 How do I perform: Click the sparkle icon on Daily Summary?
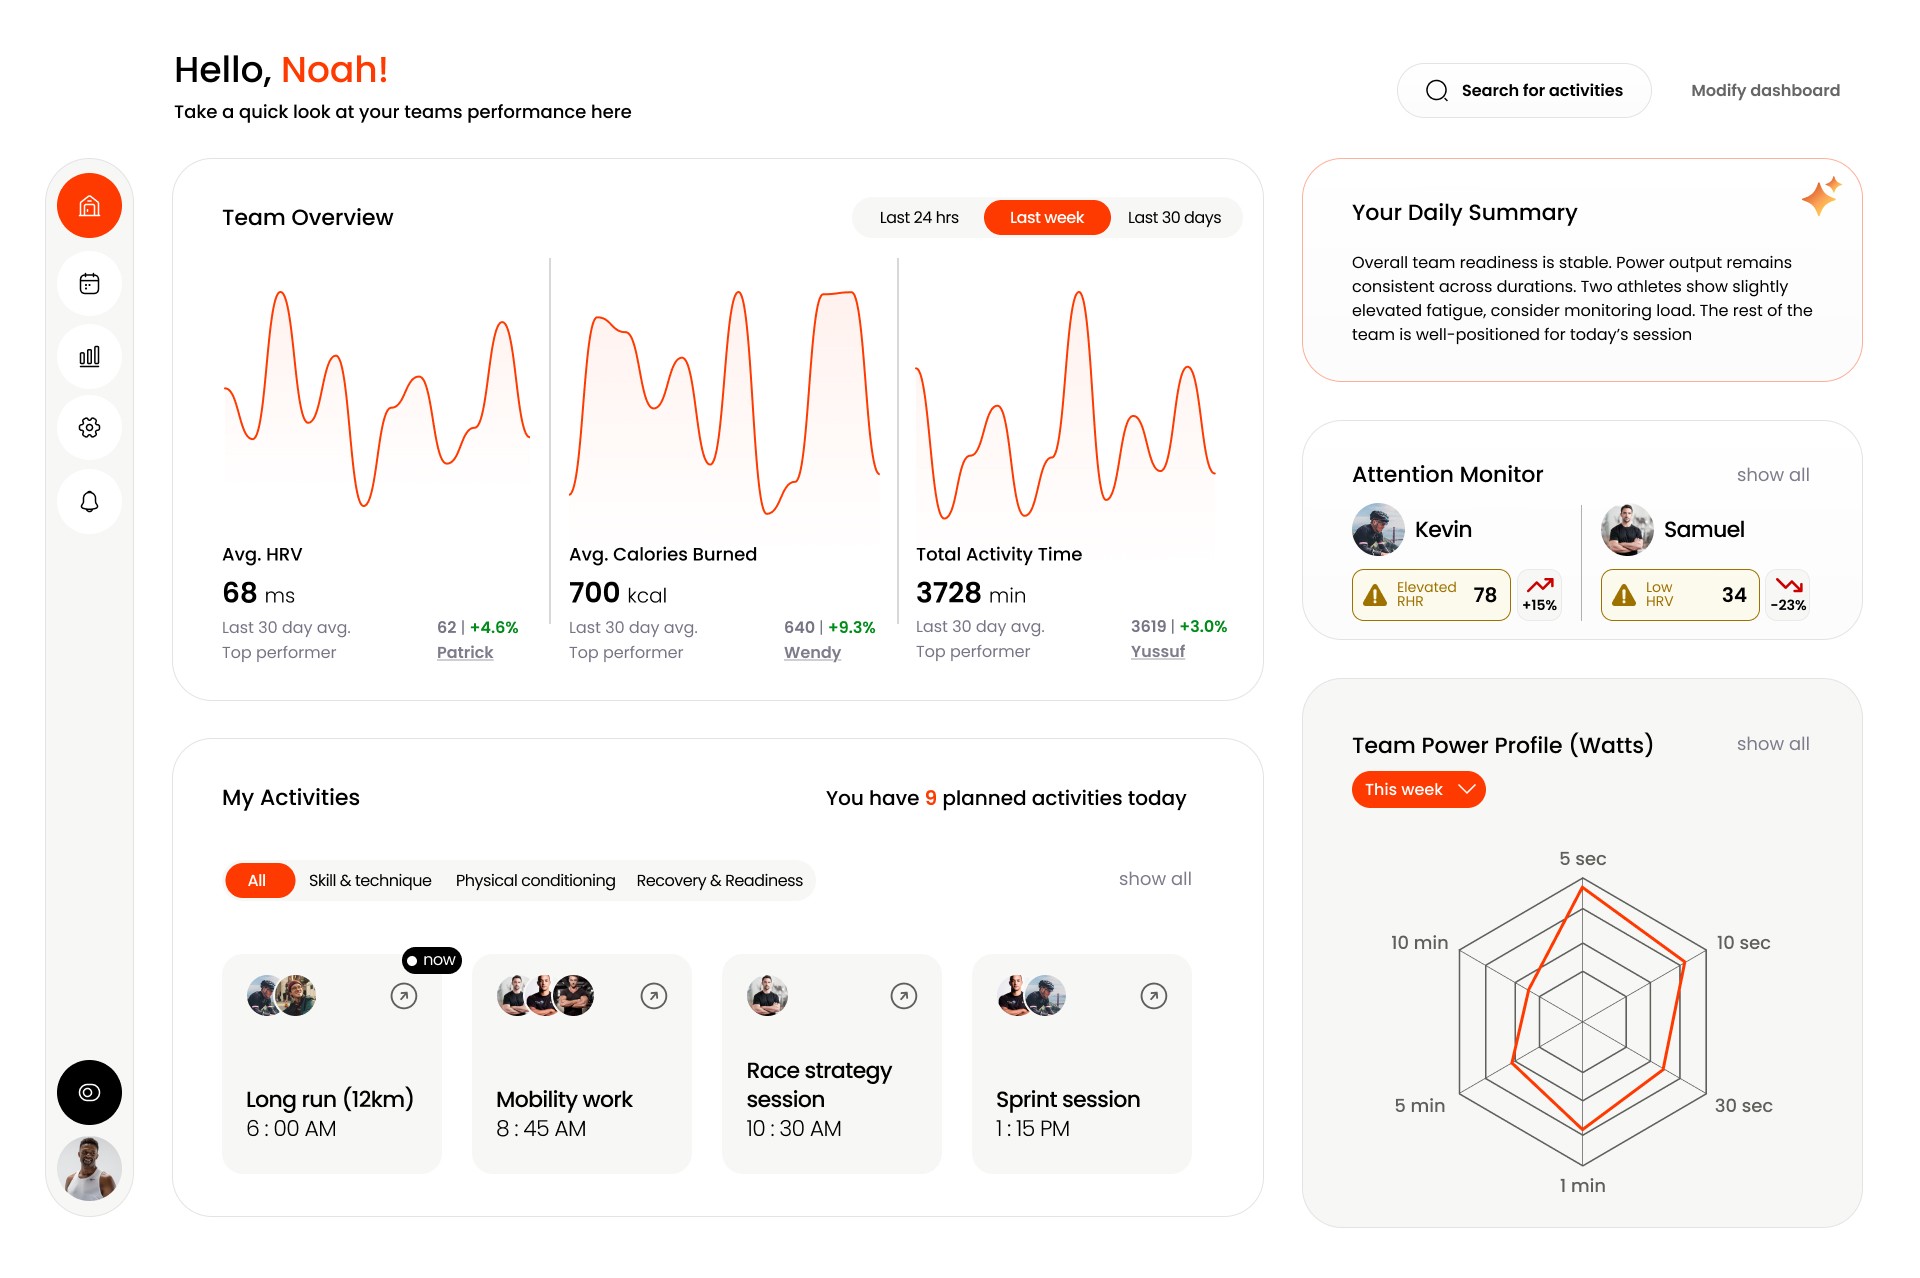pyautogui.click(x=1821, y=196)
